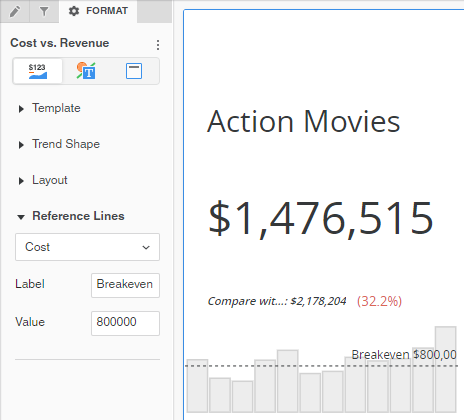This screenshot has width=464, height=420.
Task: Open the pencil editor tab
Action: (x=15, y=11)
